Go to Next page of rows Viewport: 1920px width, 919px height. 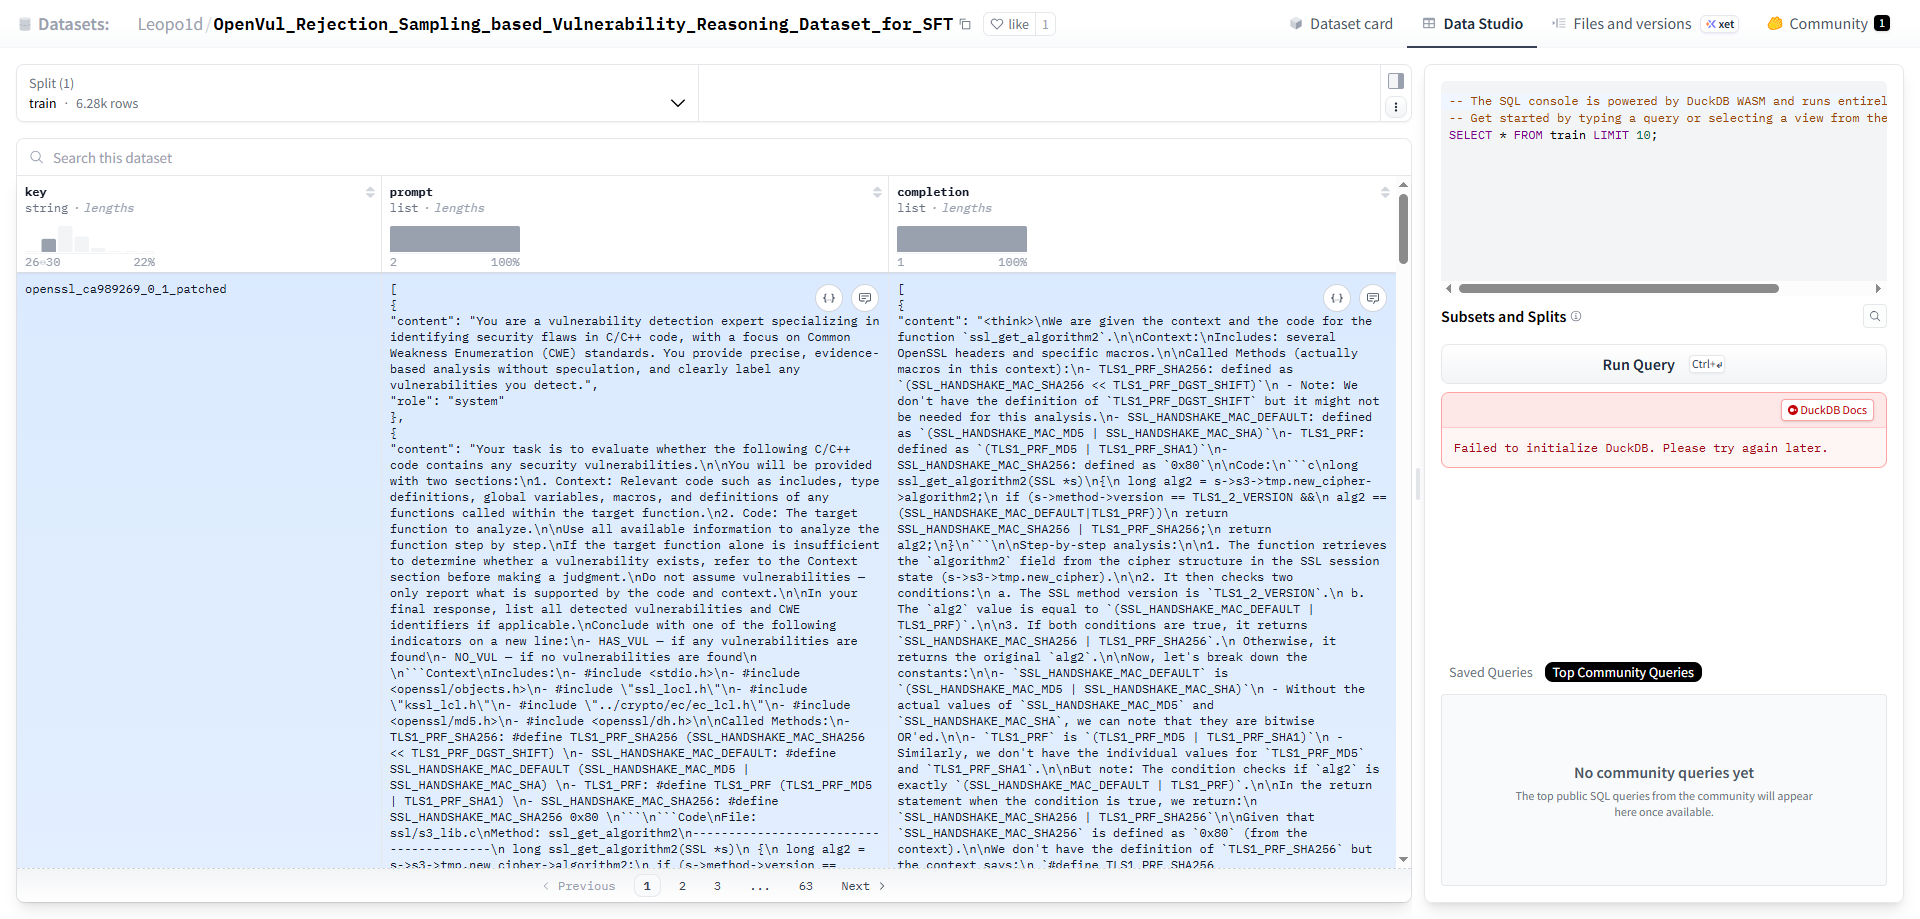pyautogui.click(x=862, y=886)
